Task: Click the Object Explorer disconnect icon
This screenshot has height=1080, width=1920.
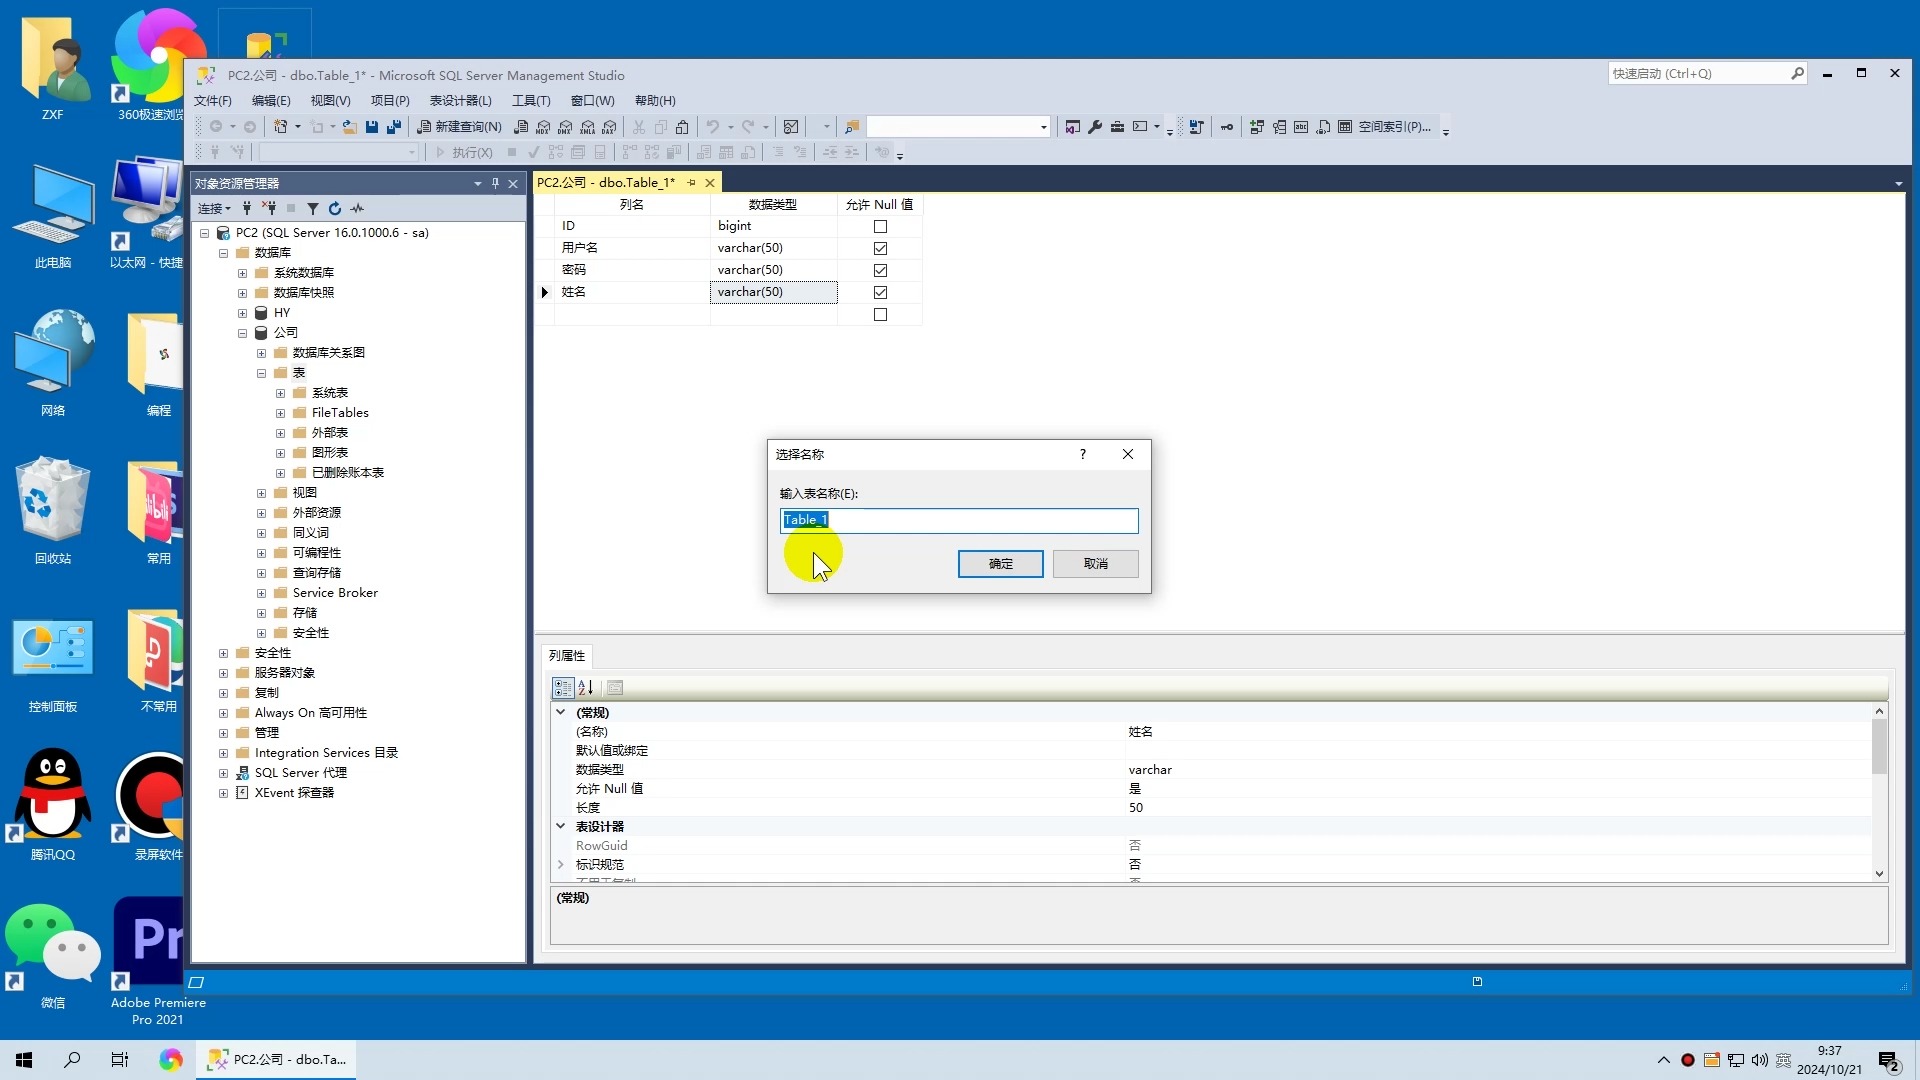Action: point(269,208)
